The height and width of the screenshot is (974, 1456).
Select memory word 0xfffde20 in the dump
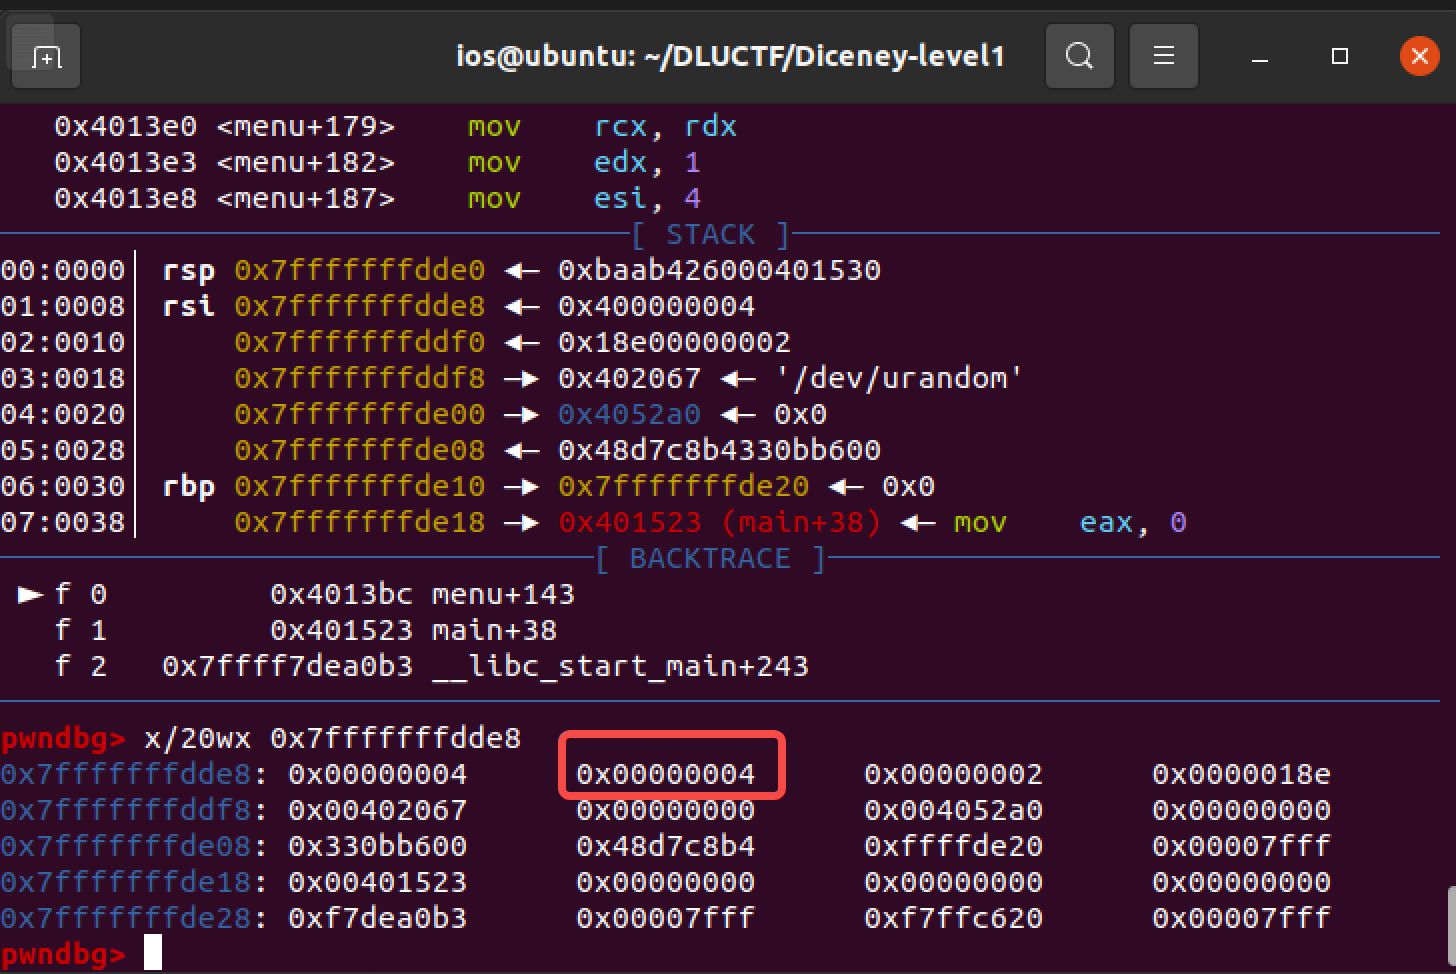(x=953, y=847)
